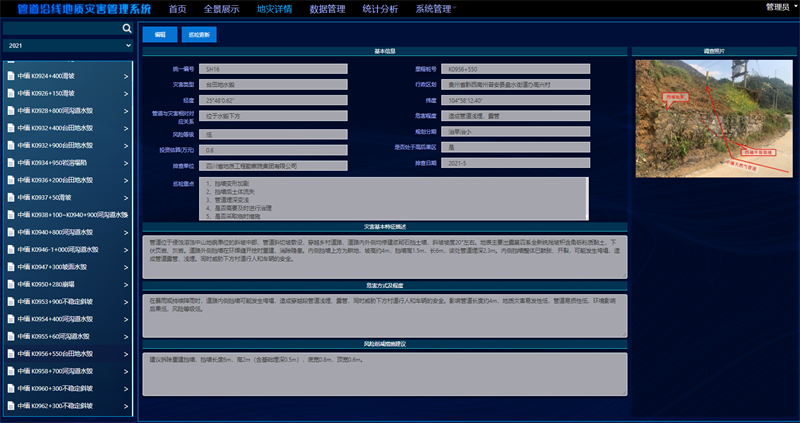Image resolution: width=800 pixels, height=423 pixels.
Task: Click arrow icon on K0928+800 row
Action: (x=125, y=110)
